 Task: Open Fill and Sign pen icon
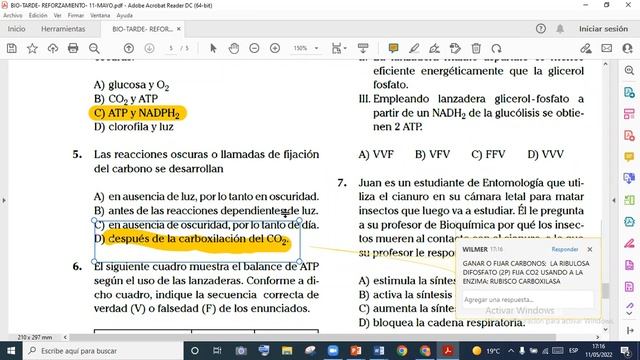click(586, 48)
